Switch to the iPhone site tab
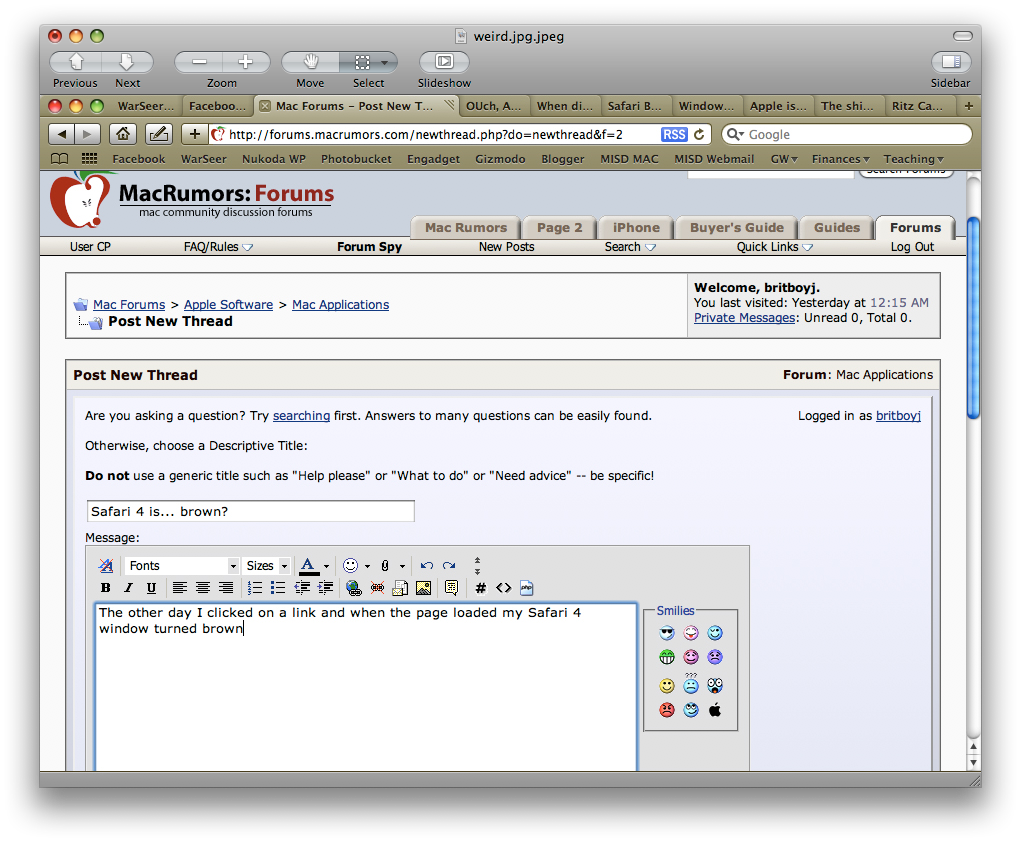The height and width of the screenshot is (842, 1021). point(636,228)
